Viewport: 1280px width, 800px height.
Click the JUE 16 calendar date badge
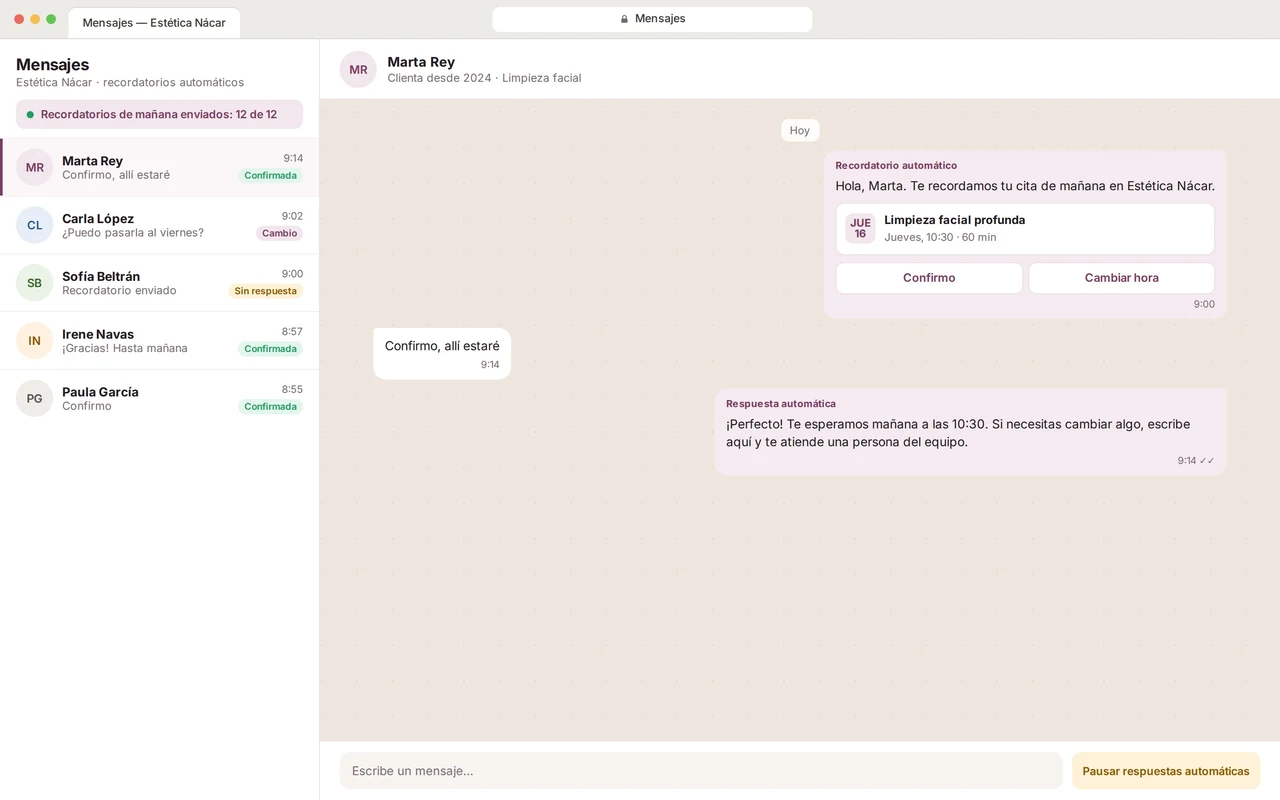point(860,228)
